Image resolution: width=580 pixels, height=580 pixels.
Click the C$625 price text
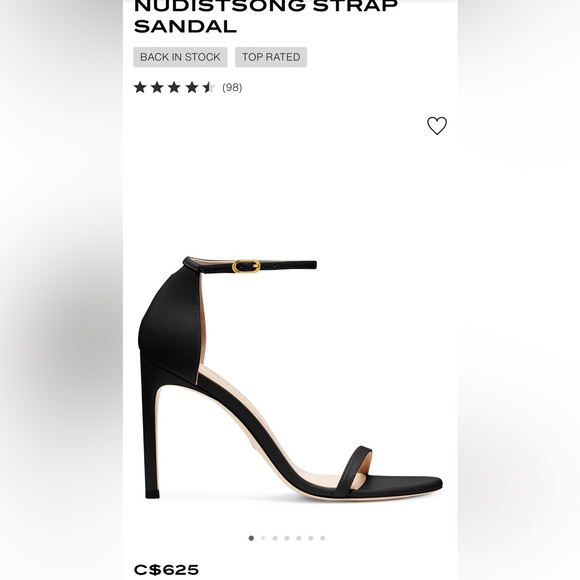pyautogui.click(x=166, y=570)
